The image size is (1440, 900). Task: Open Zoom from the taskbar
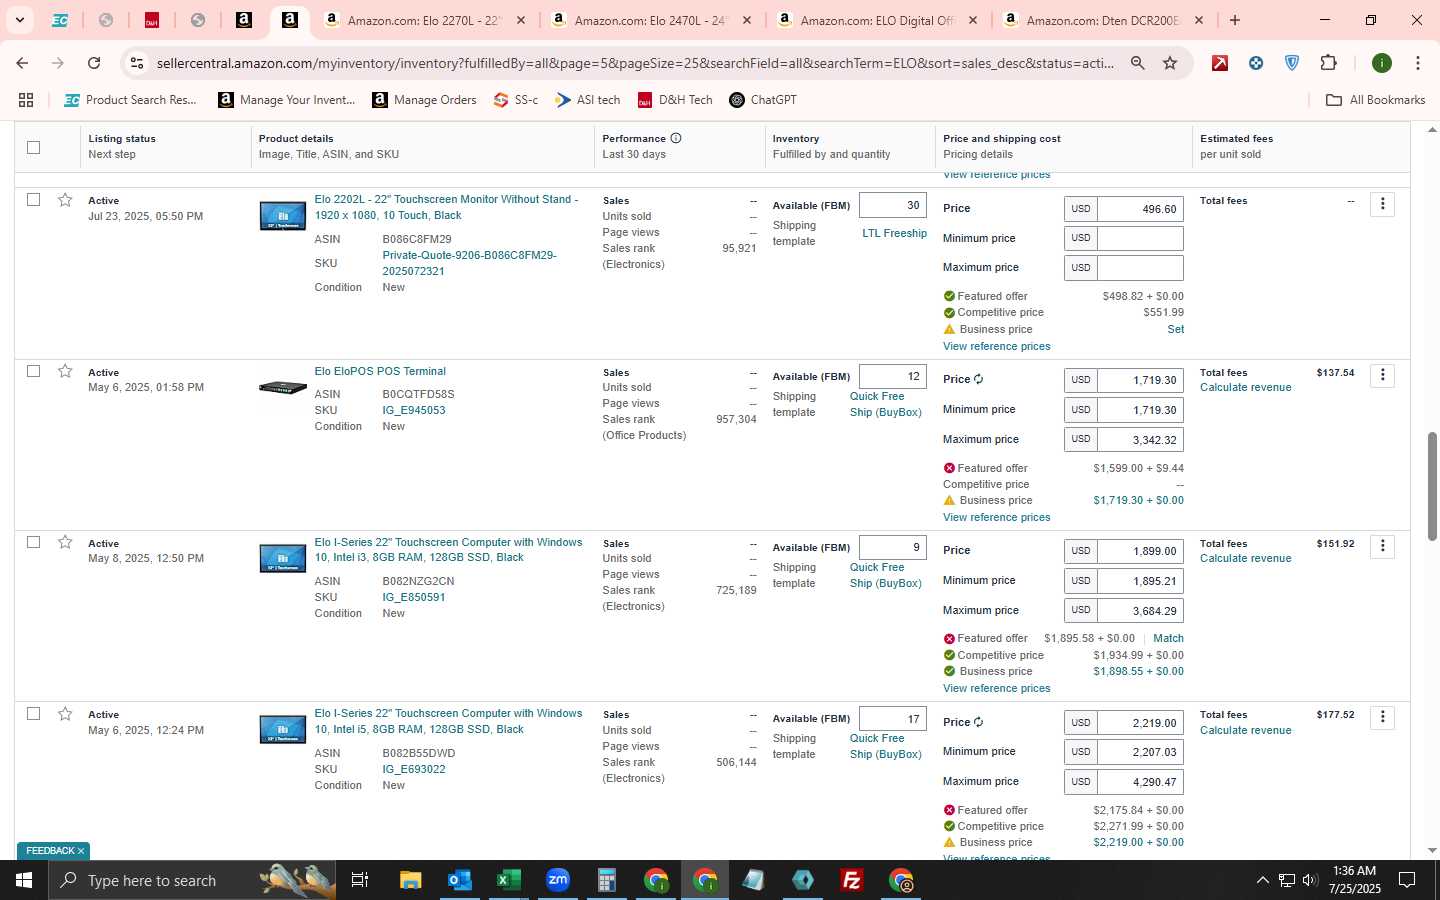557,880
